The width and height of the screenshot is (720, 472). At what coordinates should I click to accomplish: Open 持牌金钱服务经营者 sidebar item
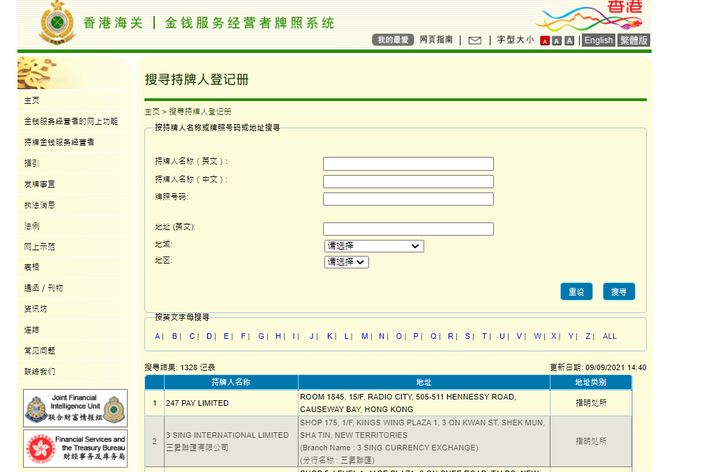point(59,142)
